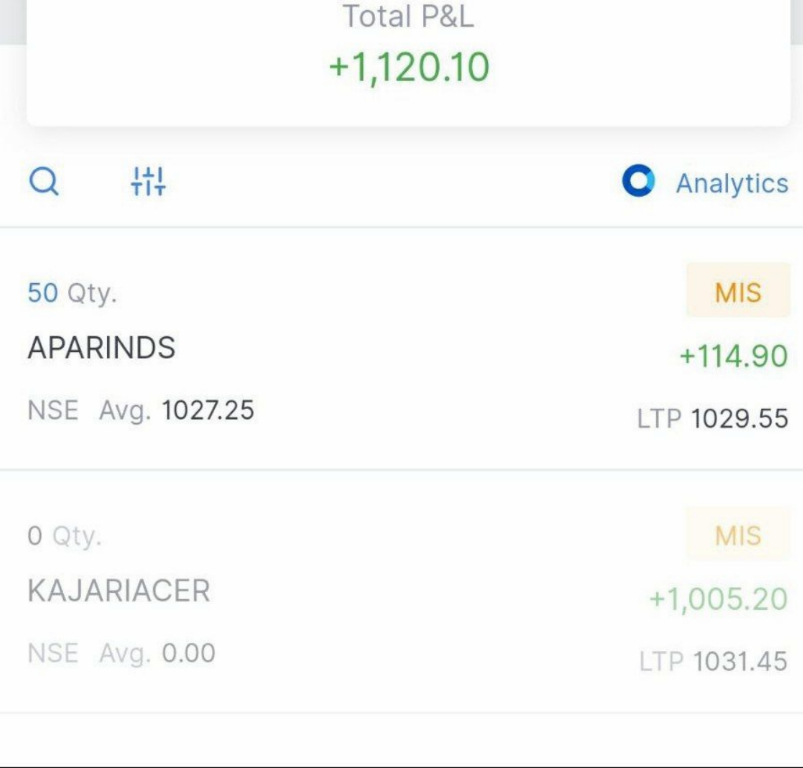Image resolution: width=803 pixels, height=768 pixels.
Task: Click the KAJARIACER profit +1,005.20
Action: 718,599
